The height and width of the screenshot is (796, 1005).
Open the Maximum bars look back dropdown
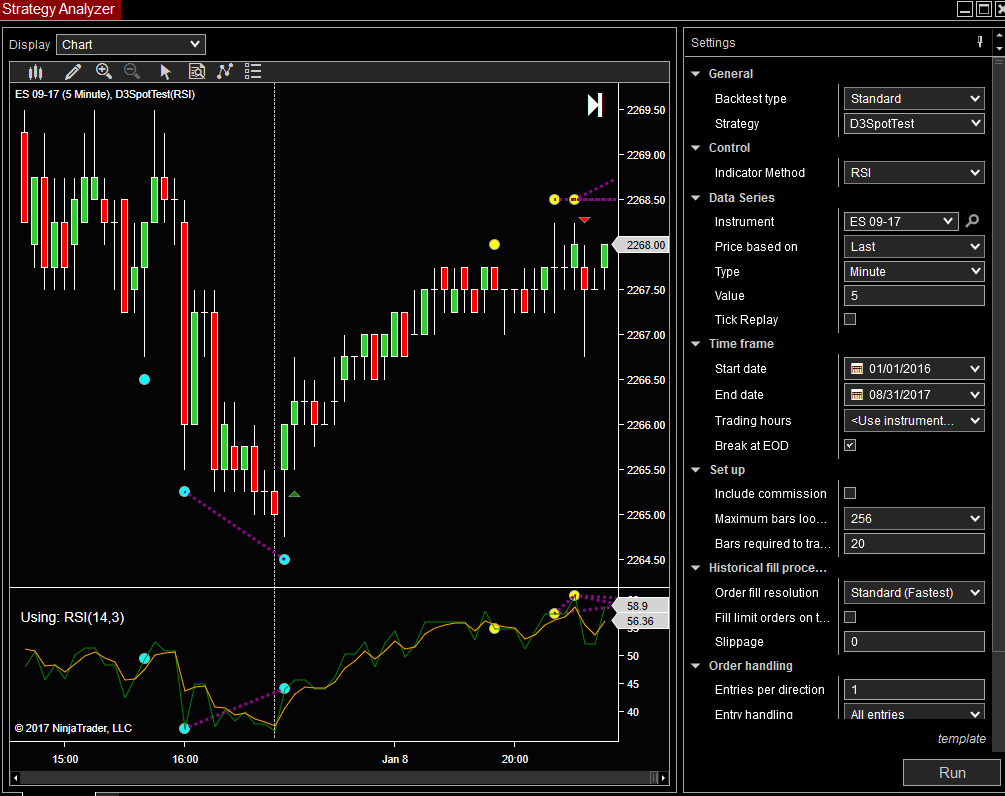(914, 518)
